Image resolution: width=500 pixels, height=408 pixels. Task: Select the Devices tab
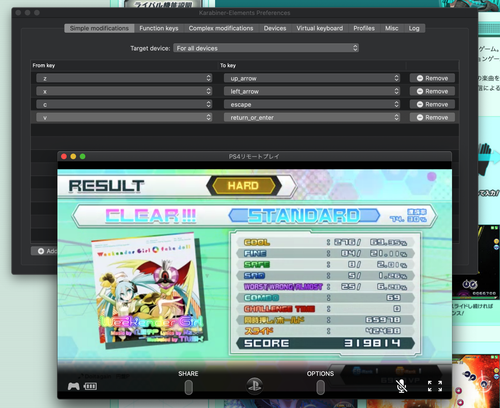[x=275, y=28]
